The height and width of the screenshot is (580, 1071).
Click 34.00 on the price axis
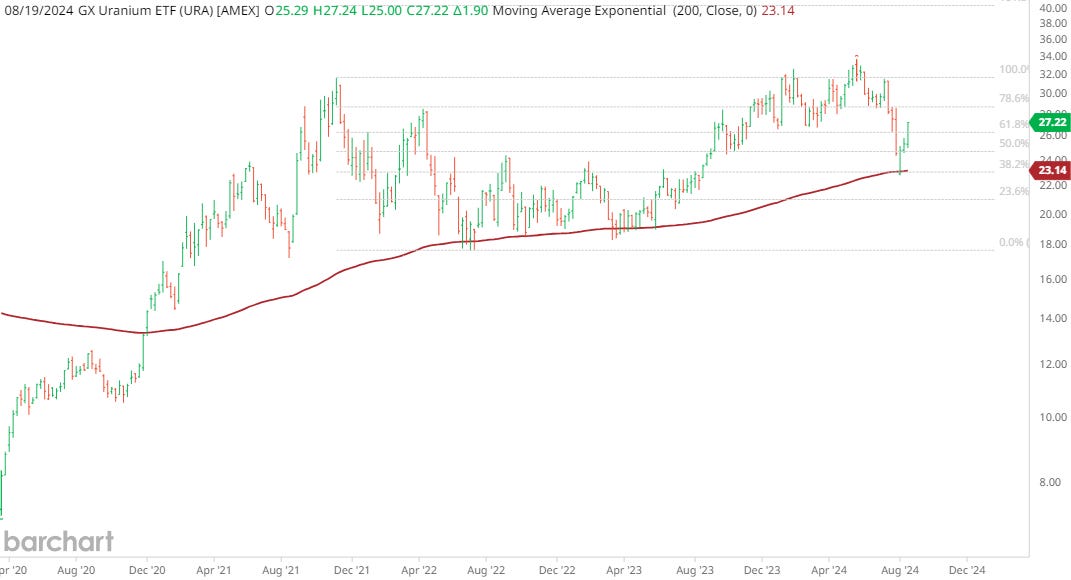pos(1053,57)
